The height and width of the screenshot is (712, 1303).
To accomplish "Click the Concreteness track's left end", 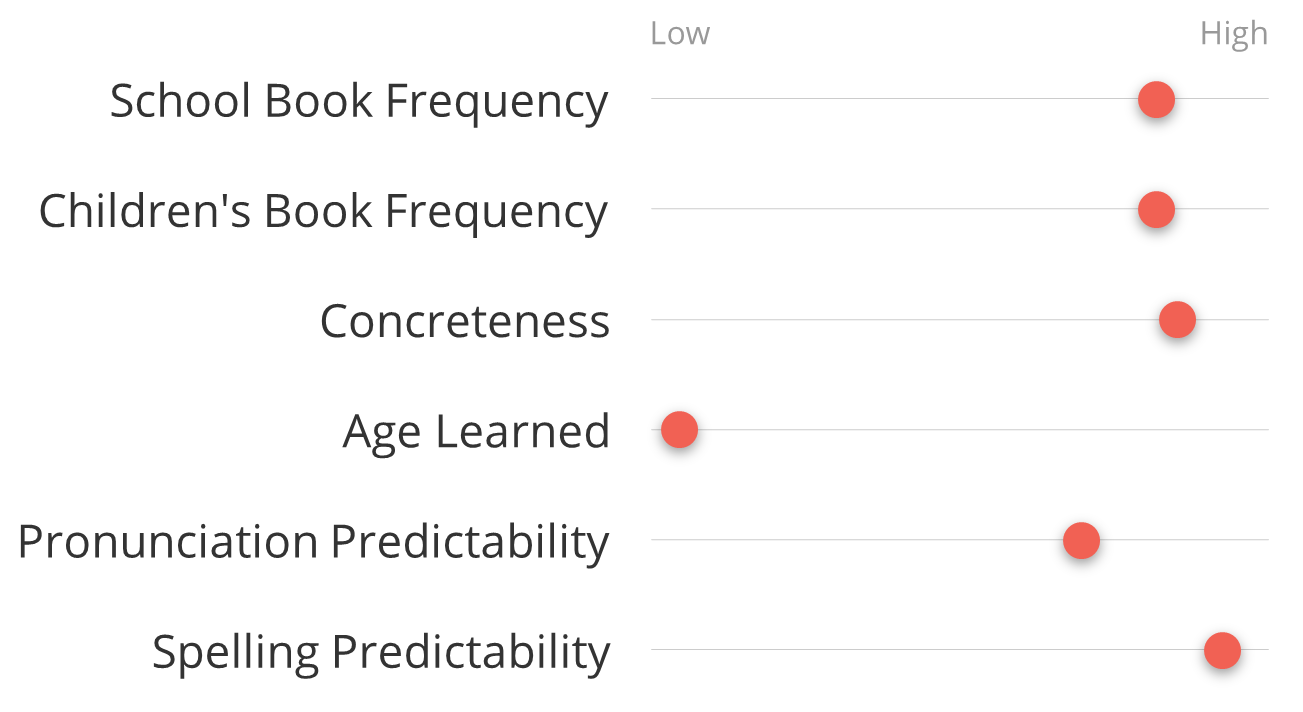I will [656, 320].
